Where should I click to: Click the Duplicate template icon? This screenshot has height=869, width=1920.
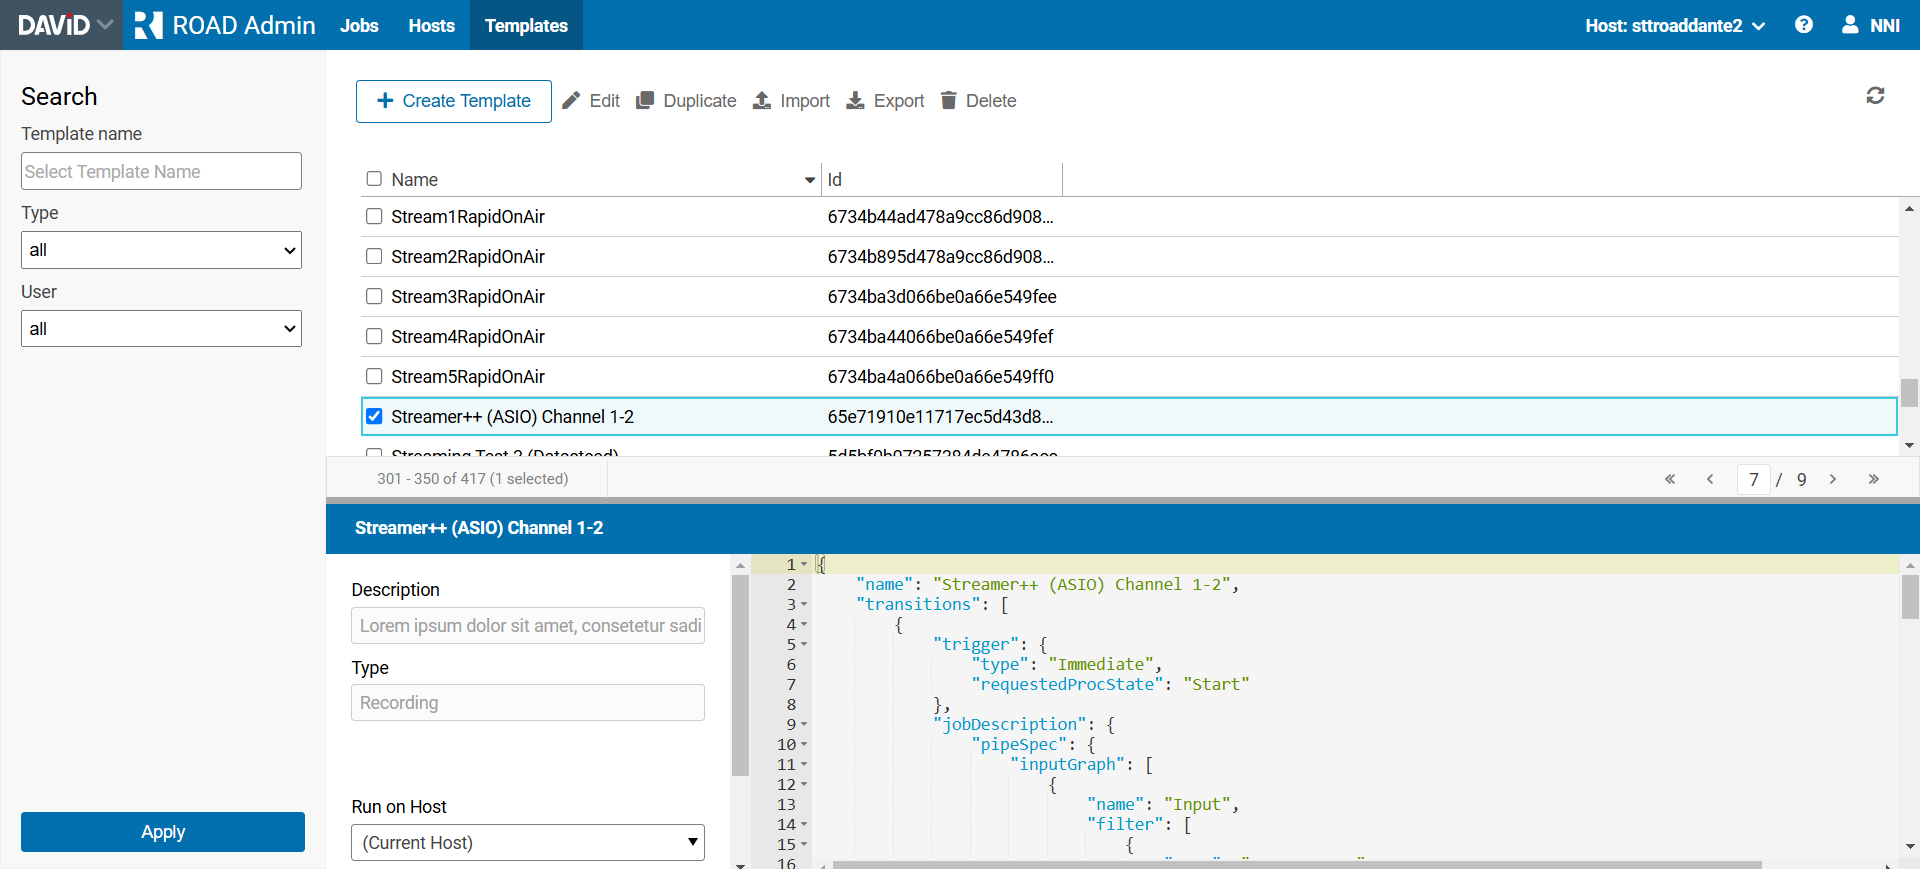645,101
